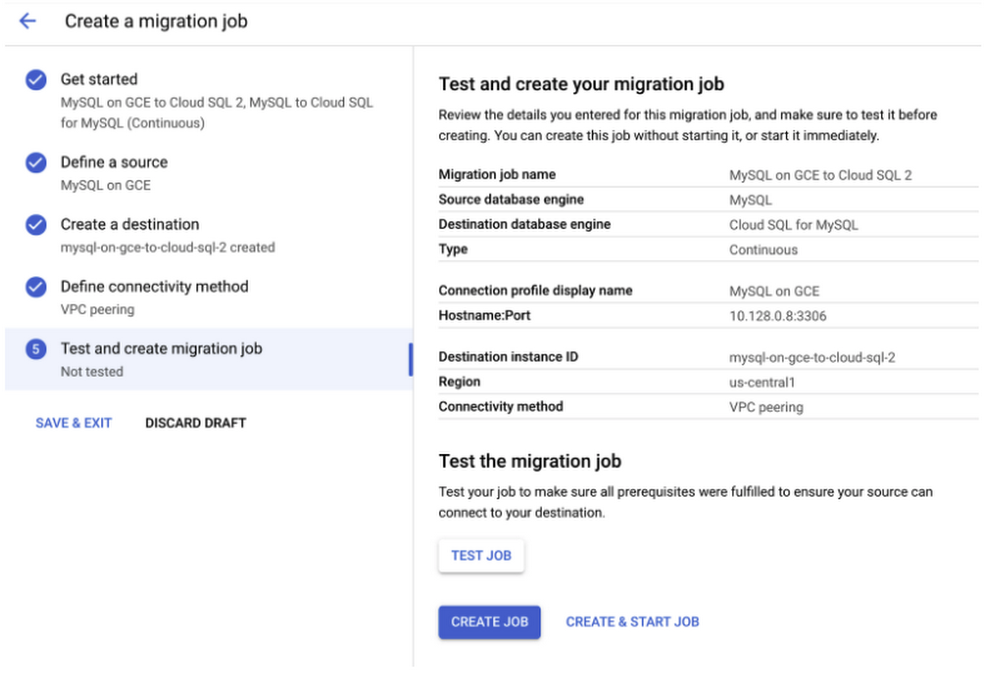Click the step 5 number badge

[x=36, y=349]
